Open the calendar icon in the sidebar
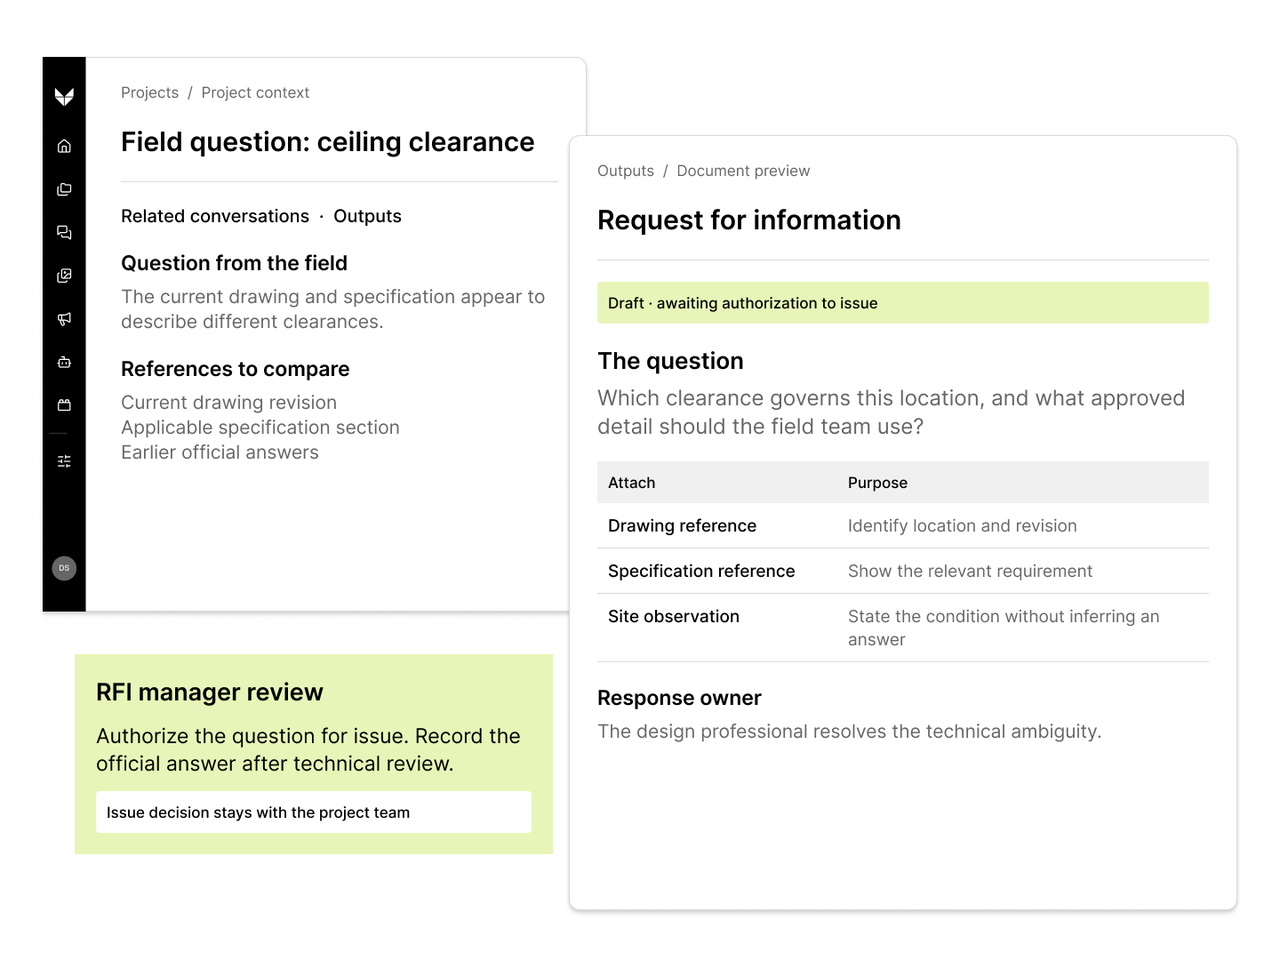 pos(64,405)
